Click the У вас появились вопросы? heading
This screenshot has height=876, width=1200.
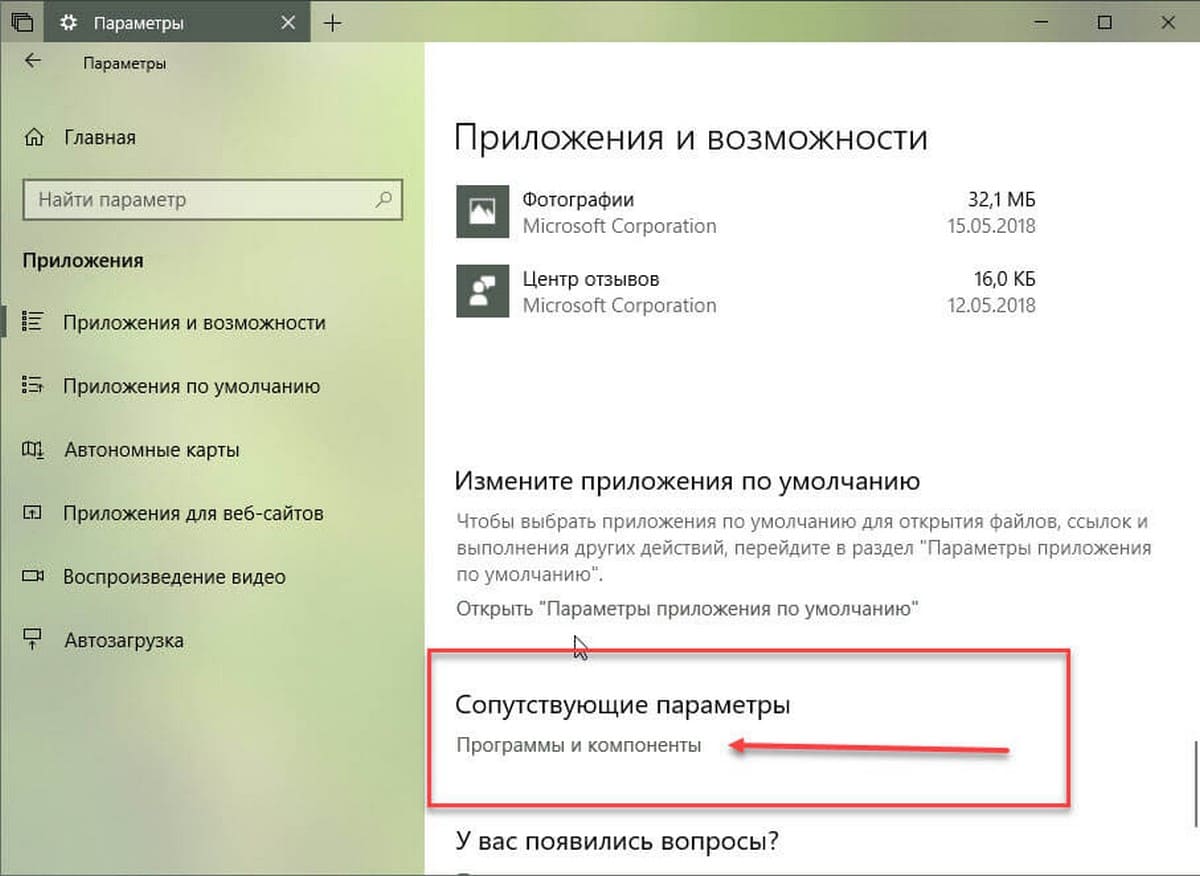(617, 841)
